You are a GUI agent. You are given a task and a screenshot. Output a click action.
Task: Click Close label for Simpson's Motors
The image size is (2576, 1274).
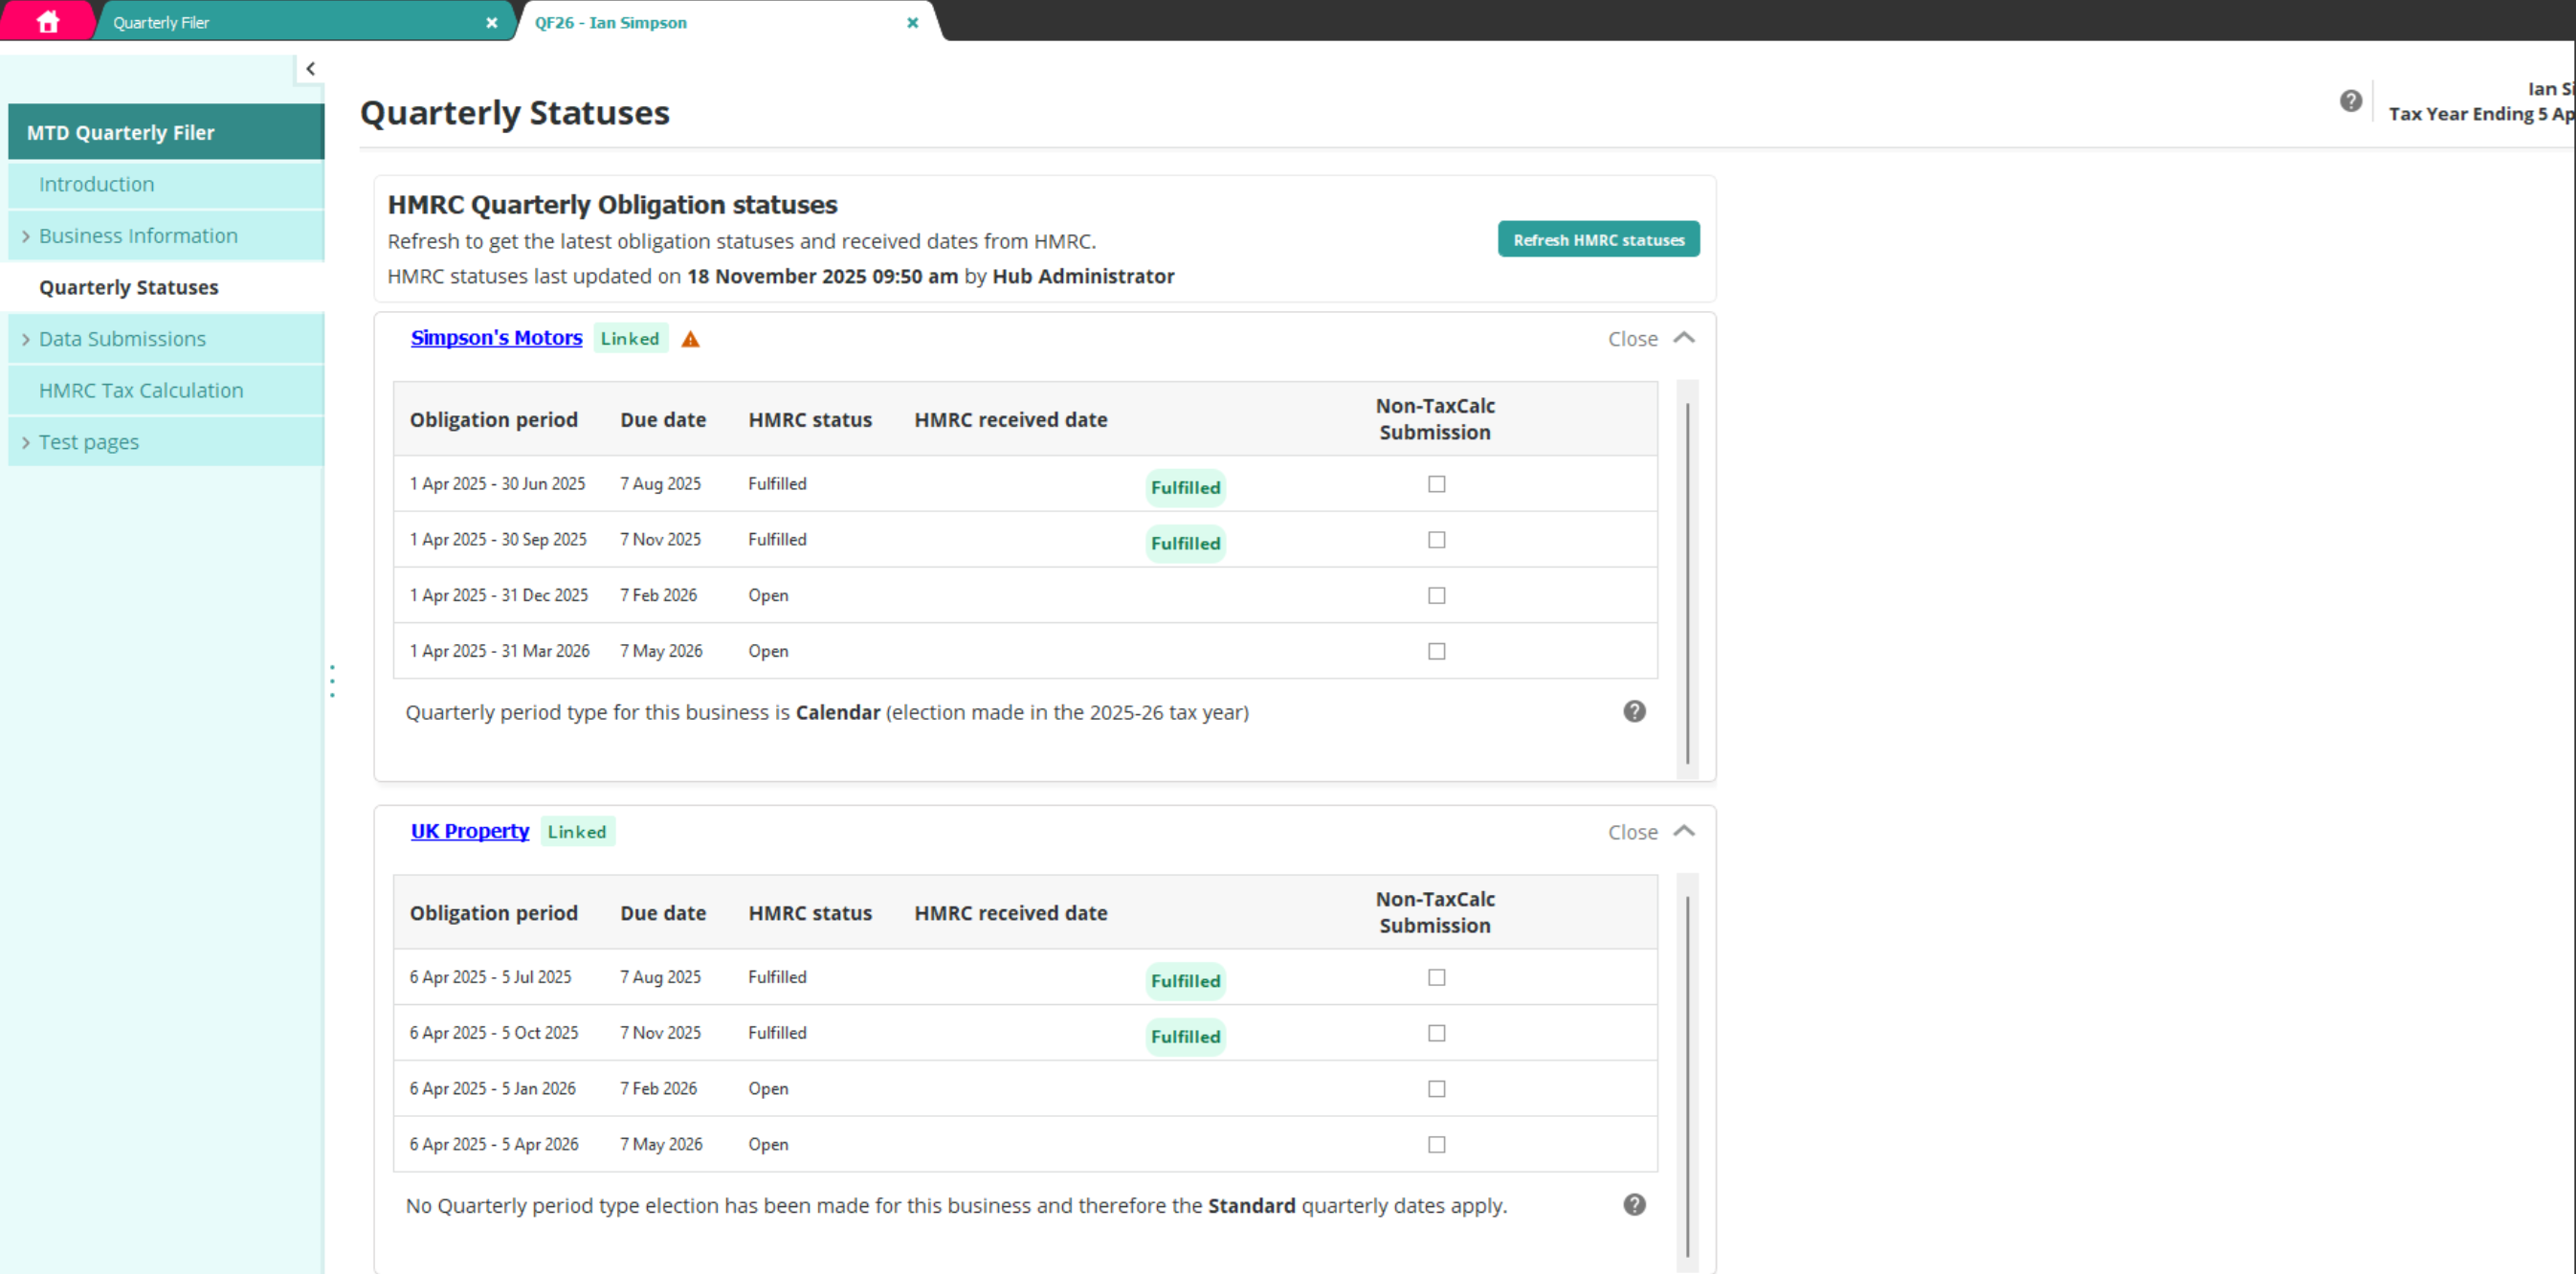coord(1632,339)
